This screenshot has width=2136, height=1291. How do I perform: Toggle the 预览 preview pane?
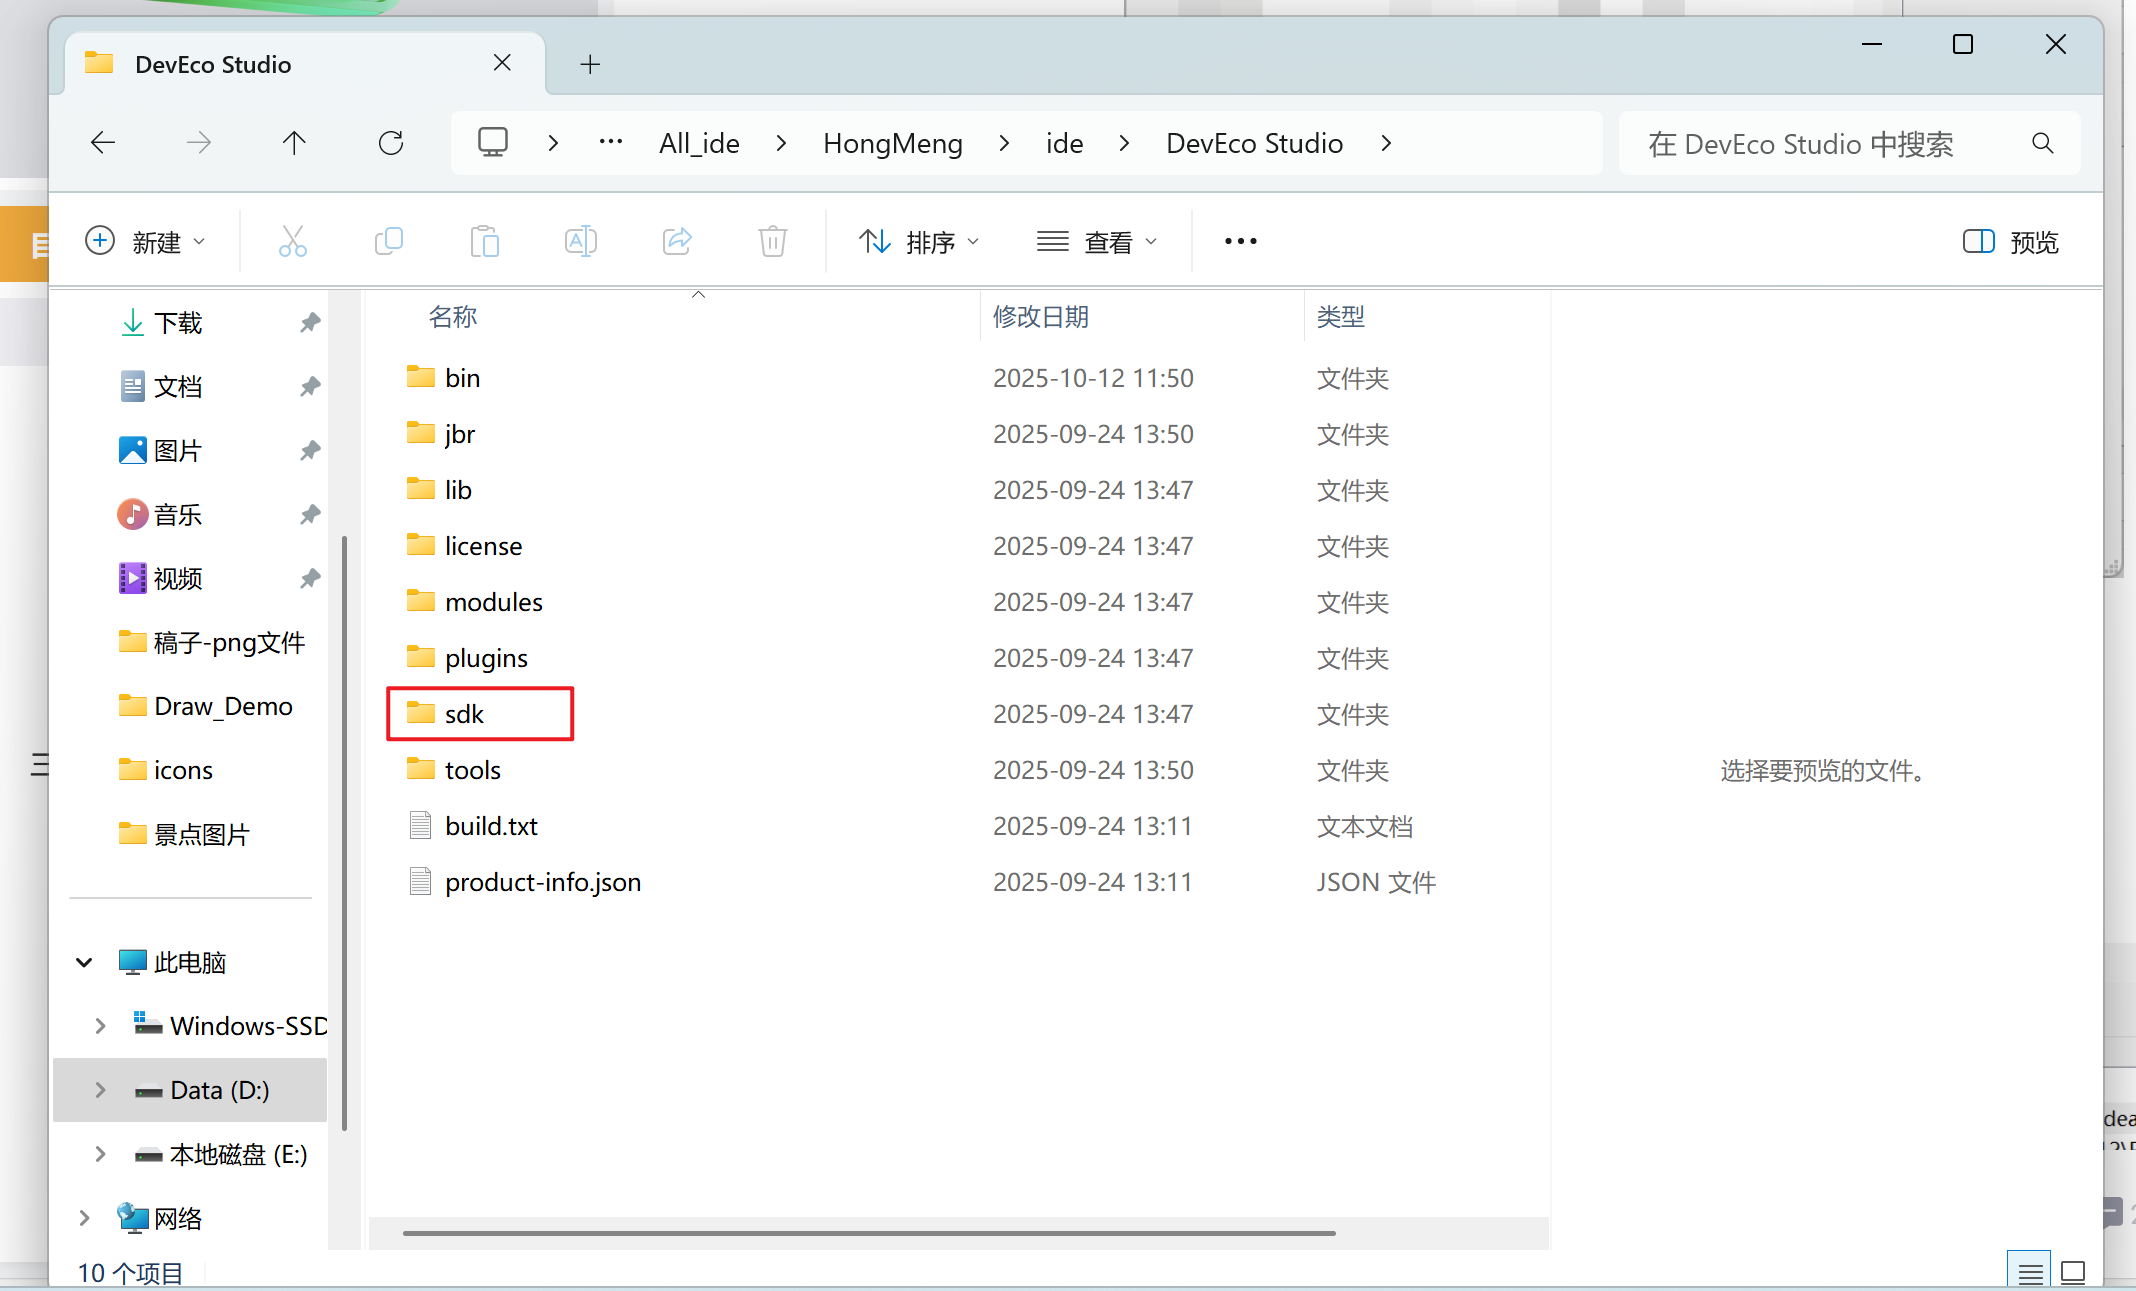[2010, 241]
